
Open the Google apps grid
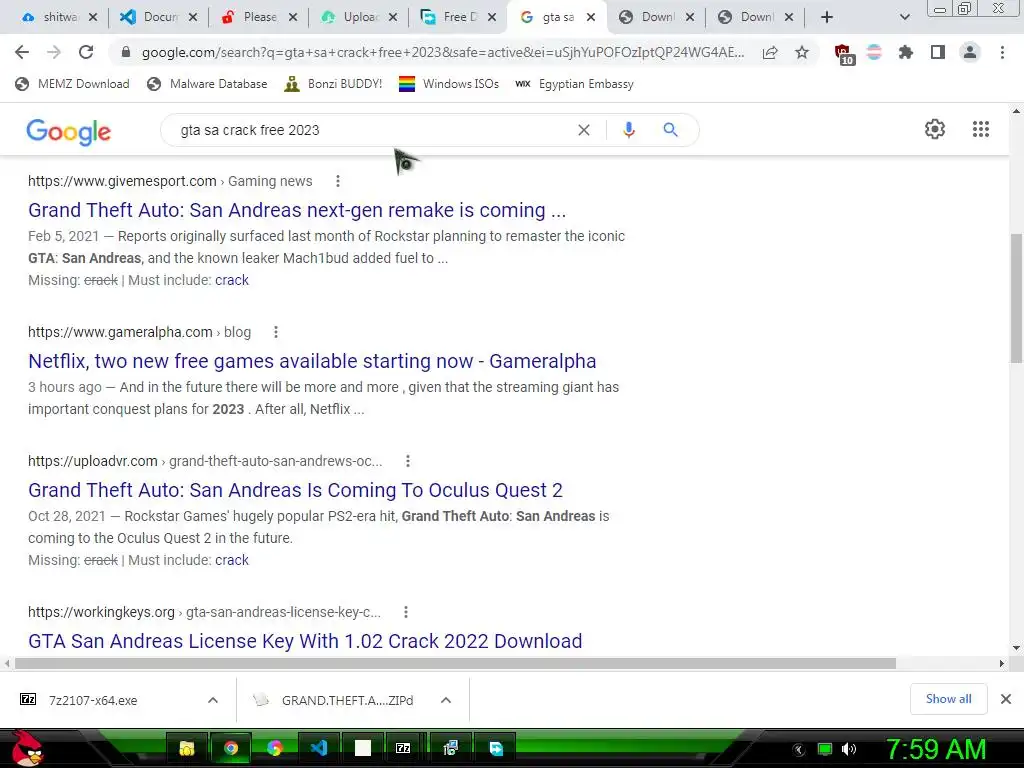pyautogui.click(x=981, y=129)
